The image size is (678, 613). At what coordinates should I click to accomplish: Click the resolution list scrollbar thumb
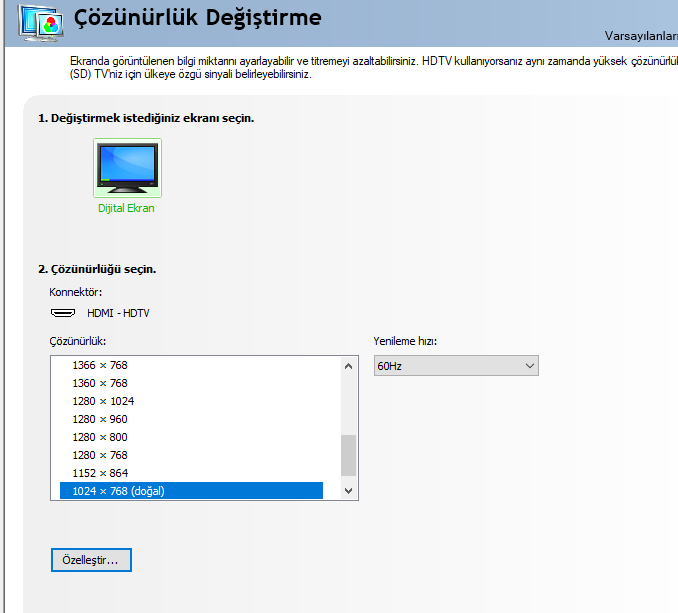click(x=349, y=455)
